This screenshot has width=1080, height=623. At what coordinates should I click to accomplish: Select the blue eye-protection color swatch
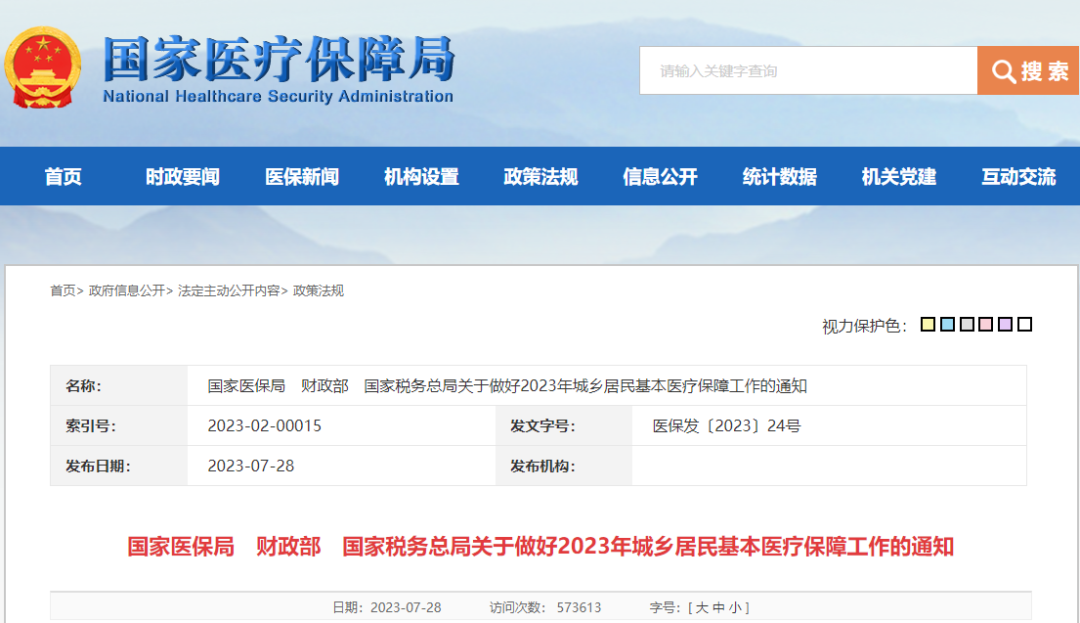tap(947, 324)
